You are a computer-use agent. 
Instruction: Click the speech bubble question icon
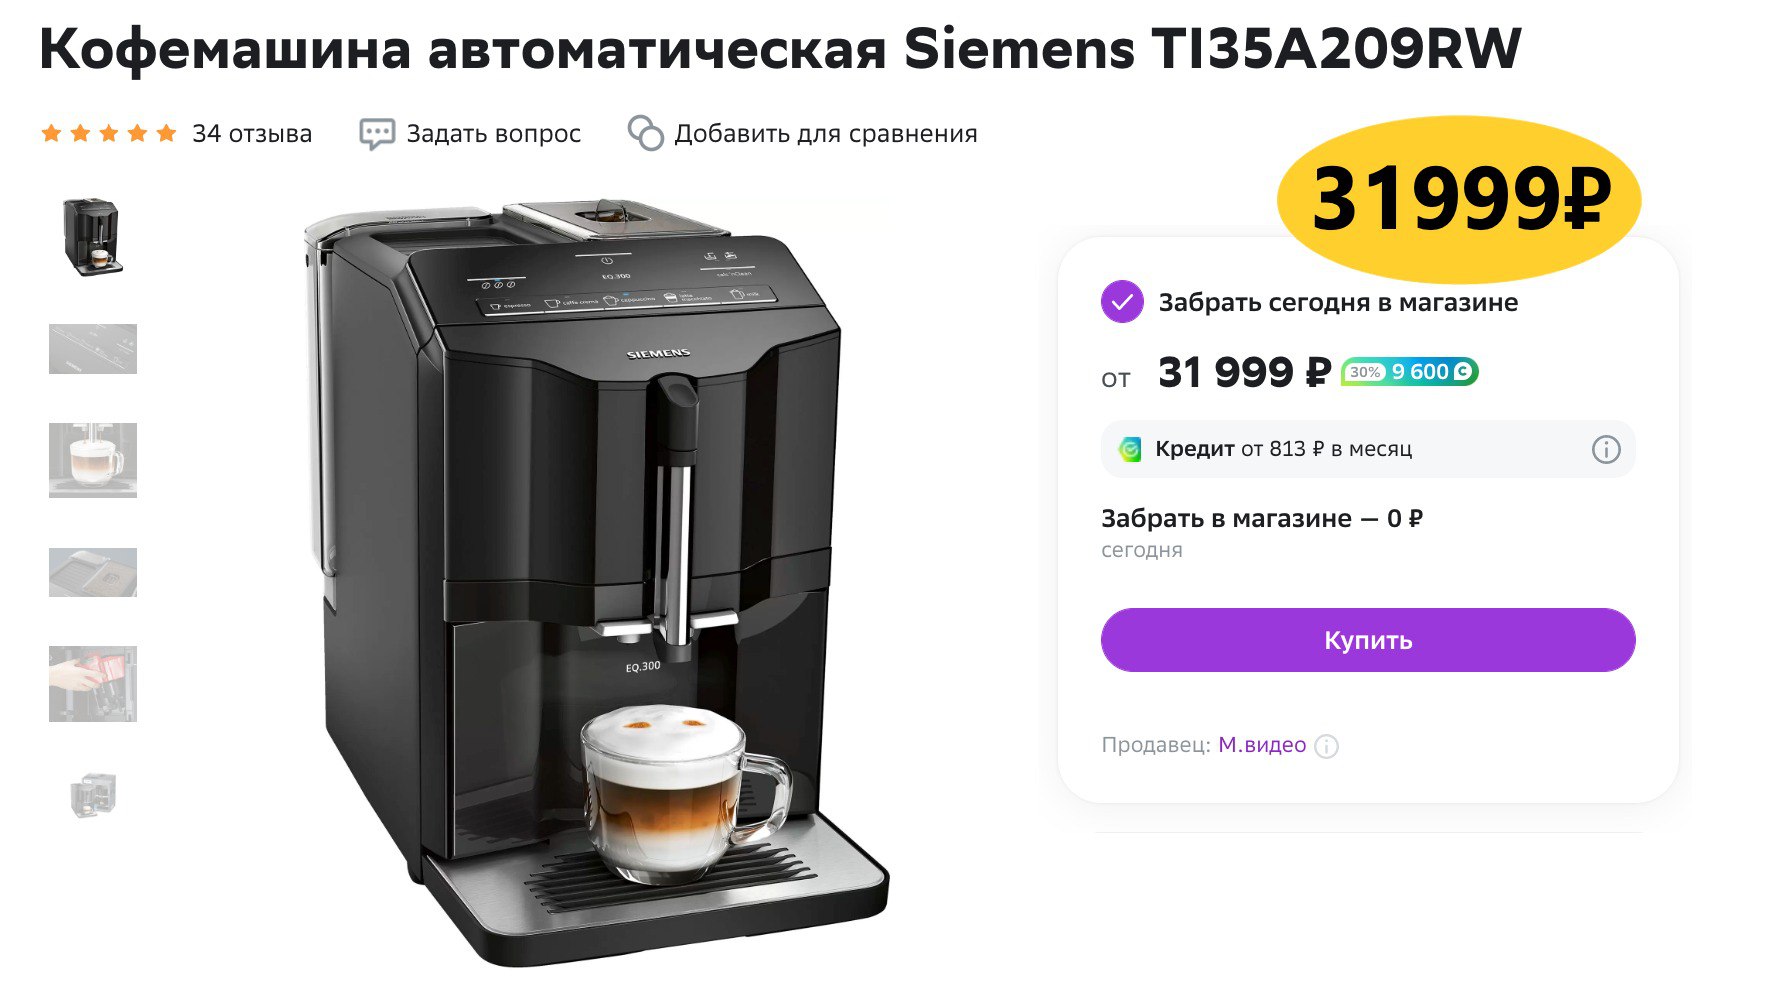point(377,134)
